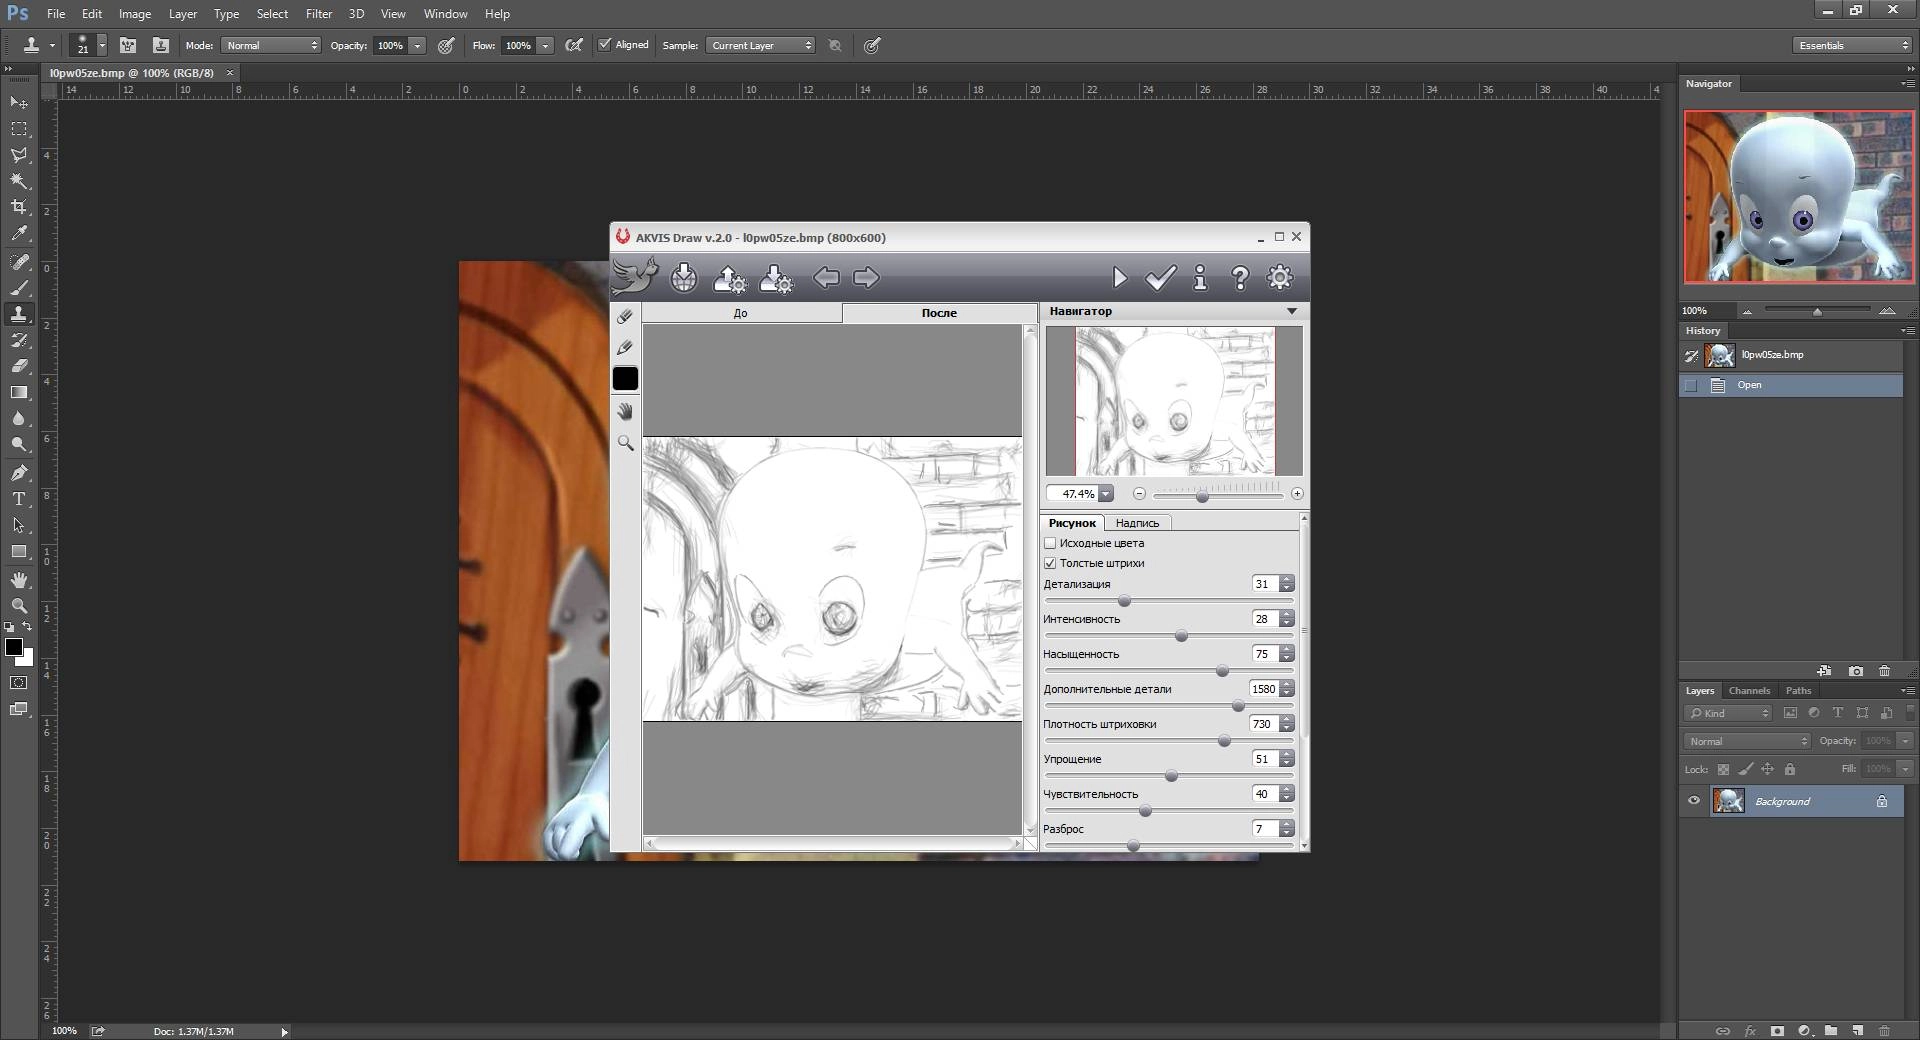This screenshot has height=1040, width=1920.
Task: Enable the Исходные цвета checkbox
Action: click(x=1050, y=543)
